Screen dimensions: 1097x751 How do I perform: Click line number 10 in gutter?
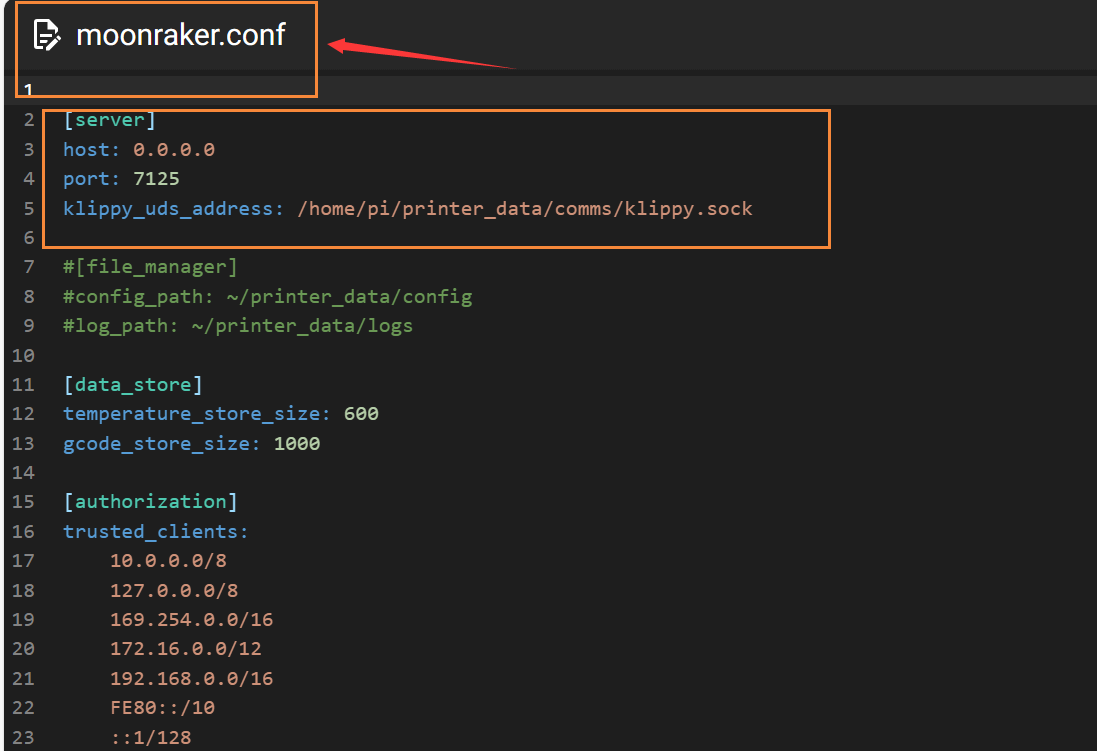click(x=23, y=356)
